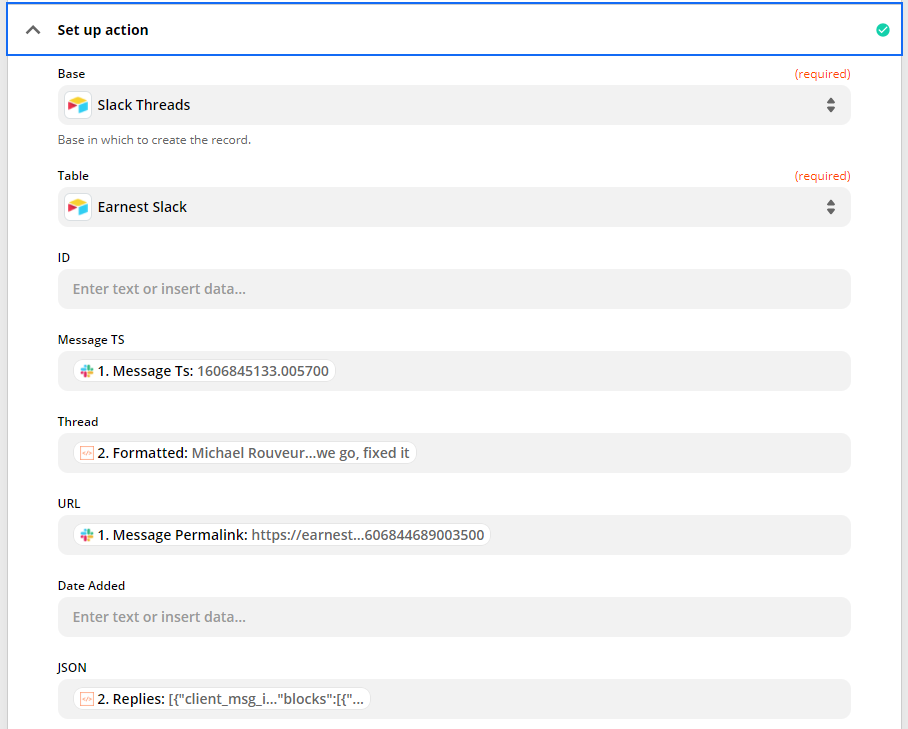The image size is (908, 729).
Task: Select the Formatted Michael Rouveur pill
Action: 244,453
